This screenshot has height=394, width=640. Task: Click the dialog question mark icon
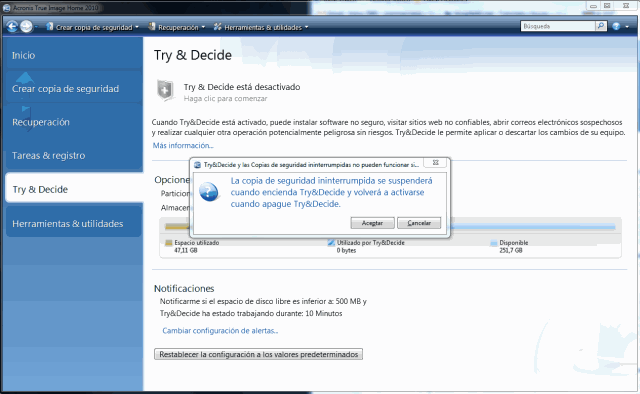tap(209, 191)
